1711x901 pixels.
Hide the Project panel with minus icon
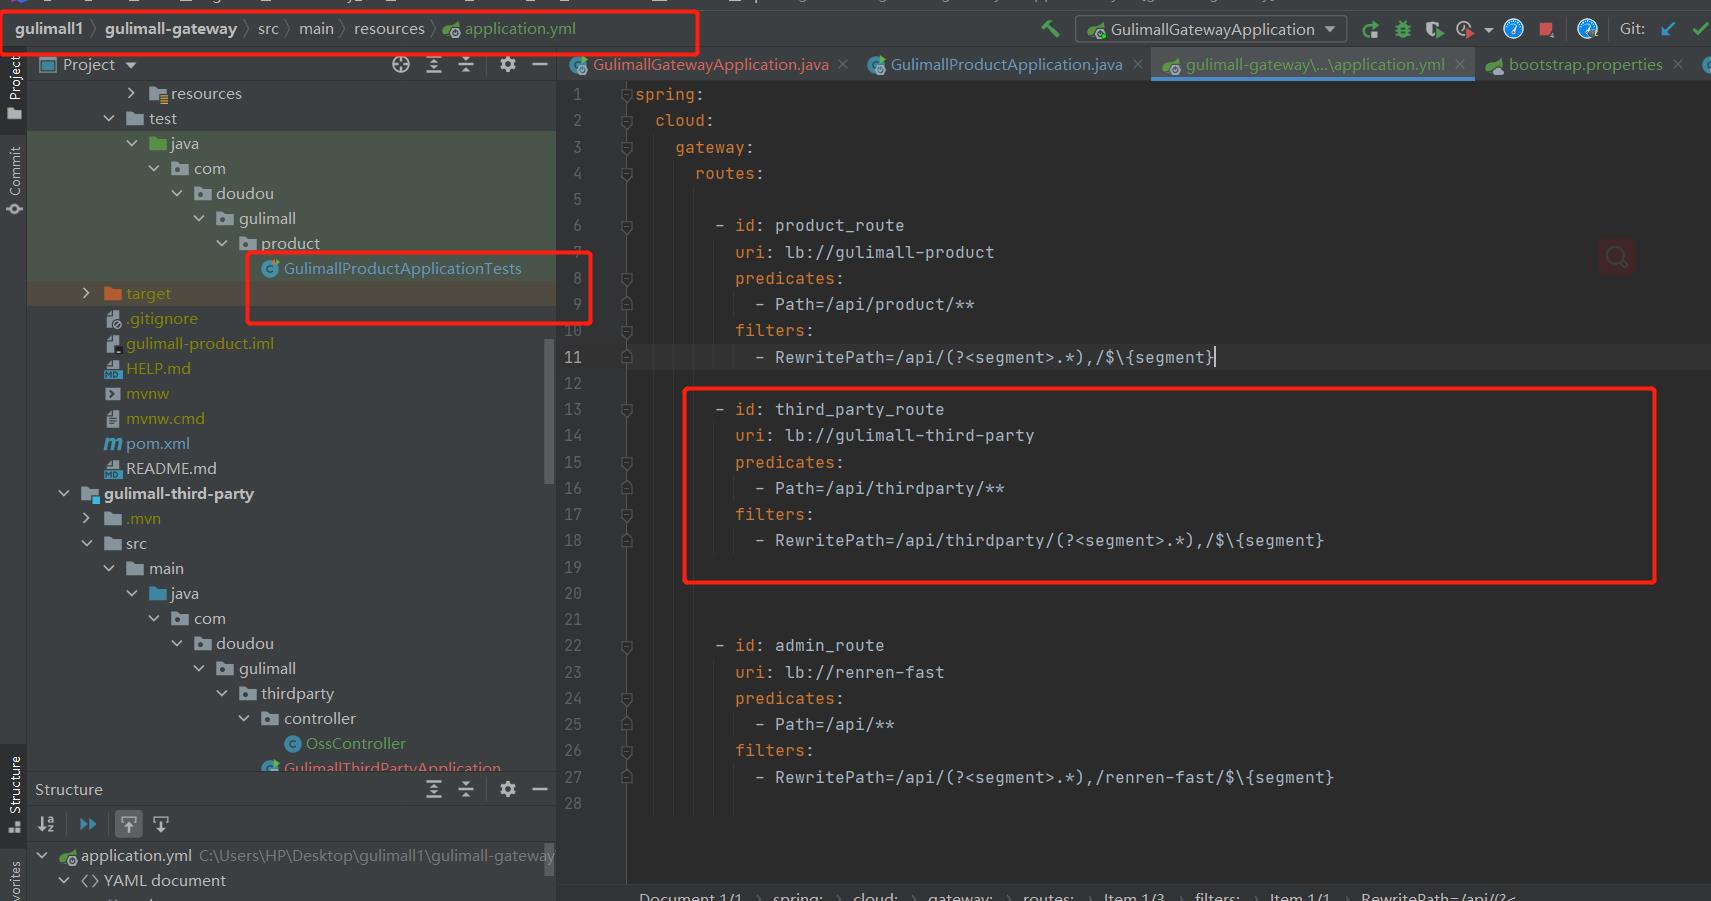click(540, 65)
